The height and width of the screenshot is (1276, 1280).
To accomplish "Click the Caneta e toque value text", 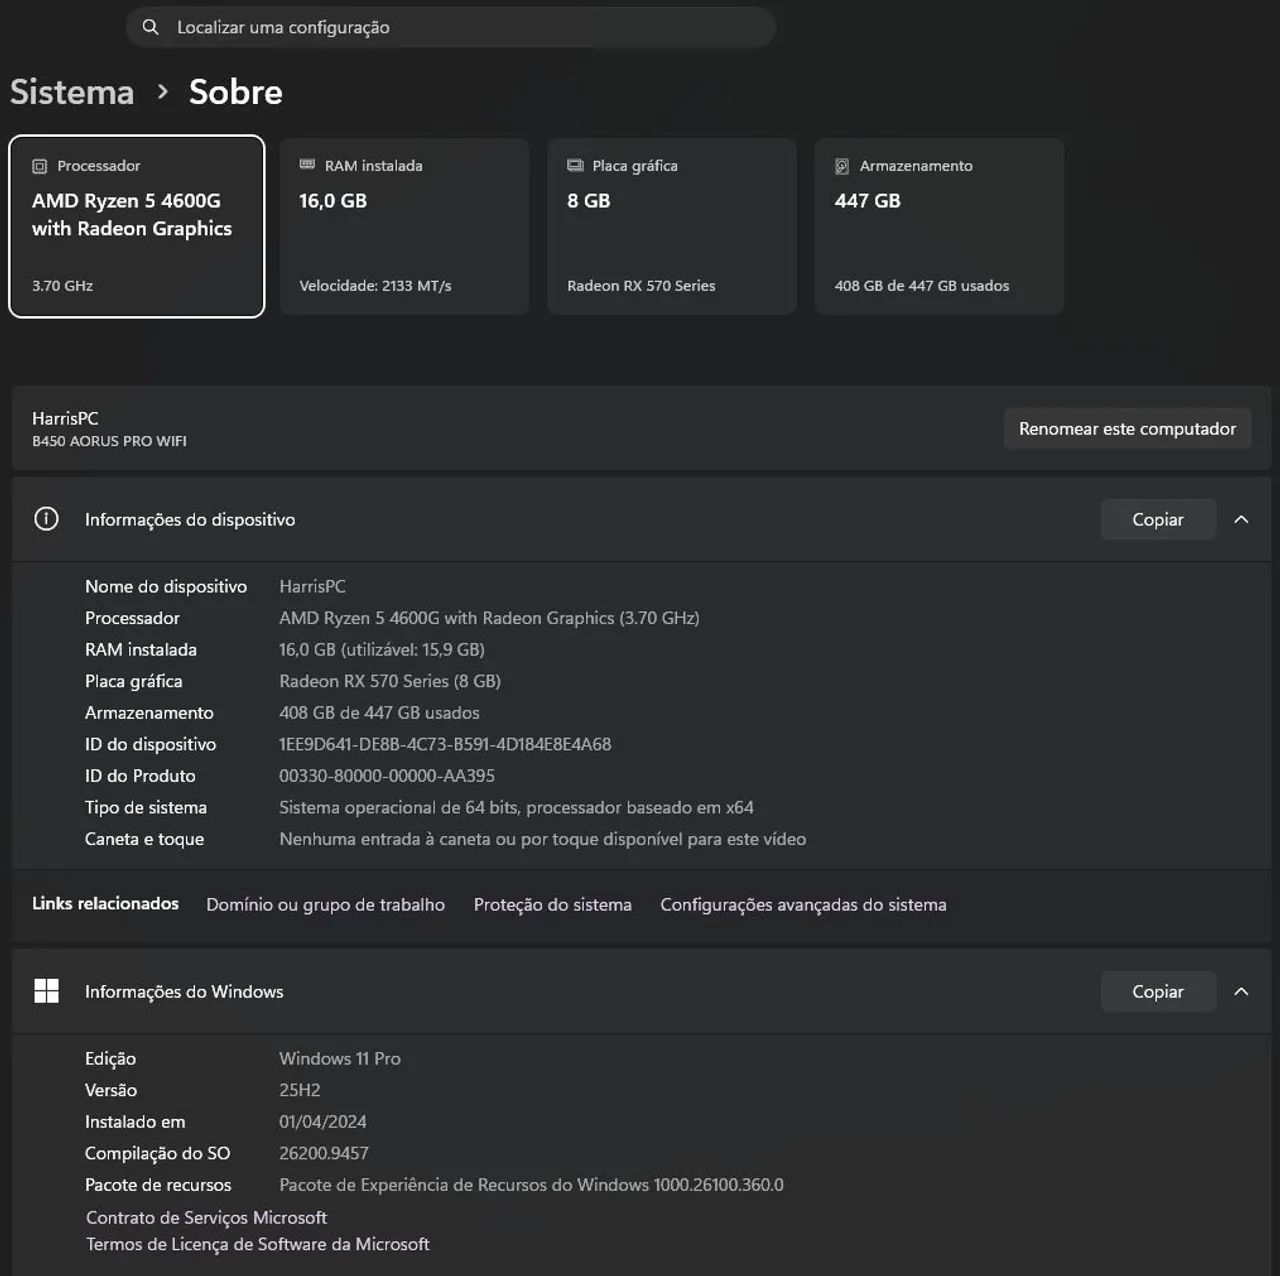I will point(543,839).
